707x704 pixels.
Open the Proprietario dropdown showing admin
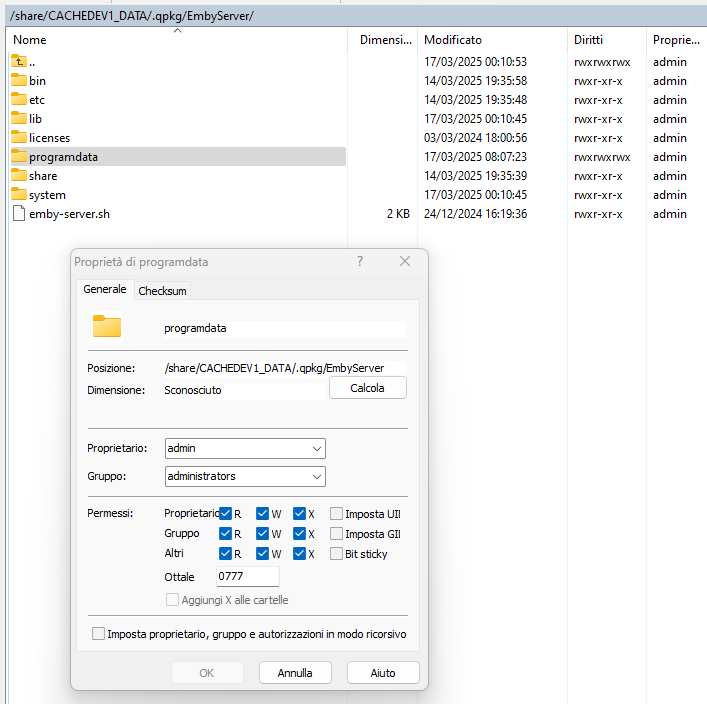(x=245, y=448)
